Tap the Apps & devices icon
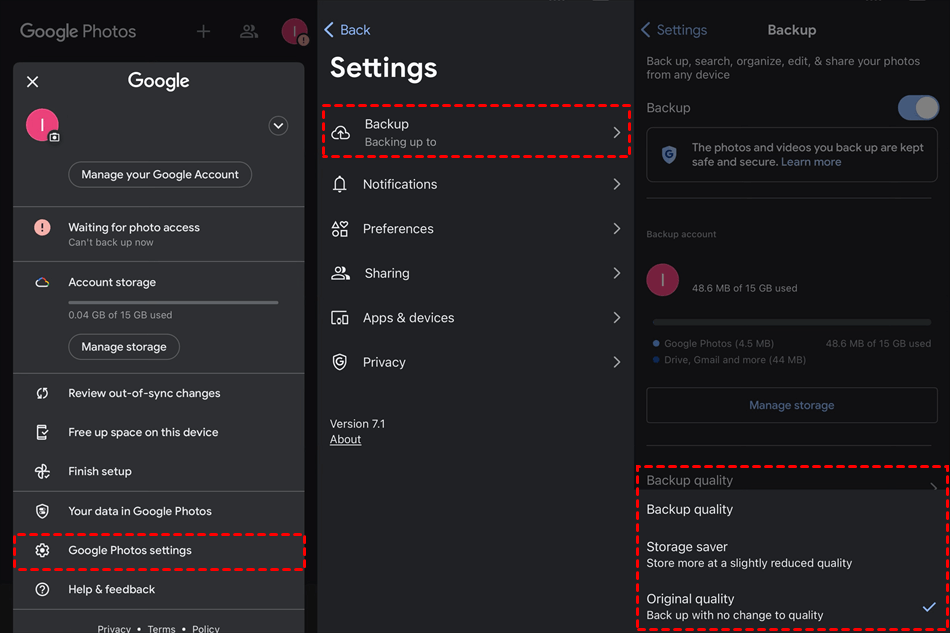950x633 pixels. pos(340,318)
